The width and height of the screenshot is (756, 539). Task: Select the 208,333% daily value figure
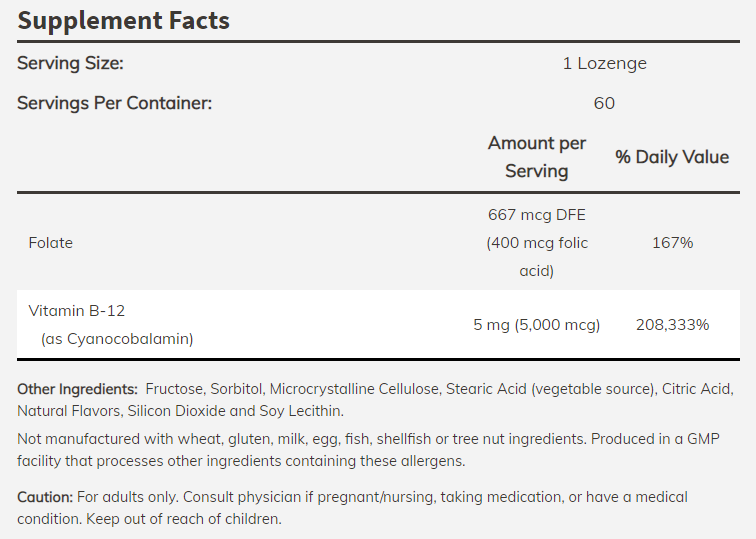pyautogui.click(x=672, y=325)
